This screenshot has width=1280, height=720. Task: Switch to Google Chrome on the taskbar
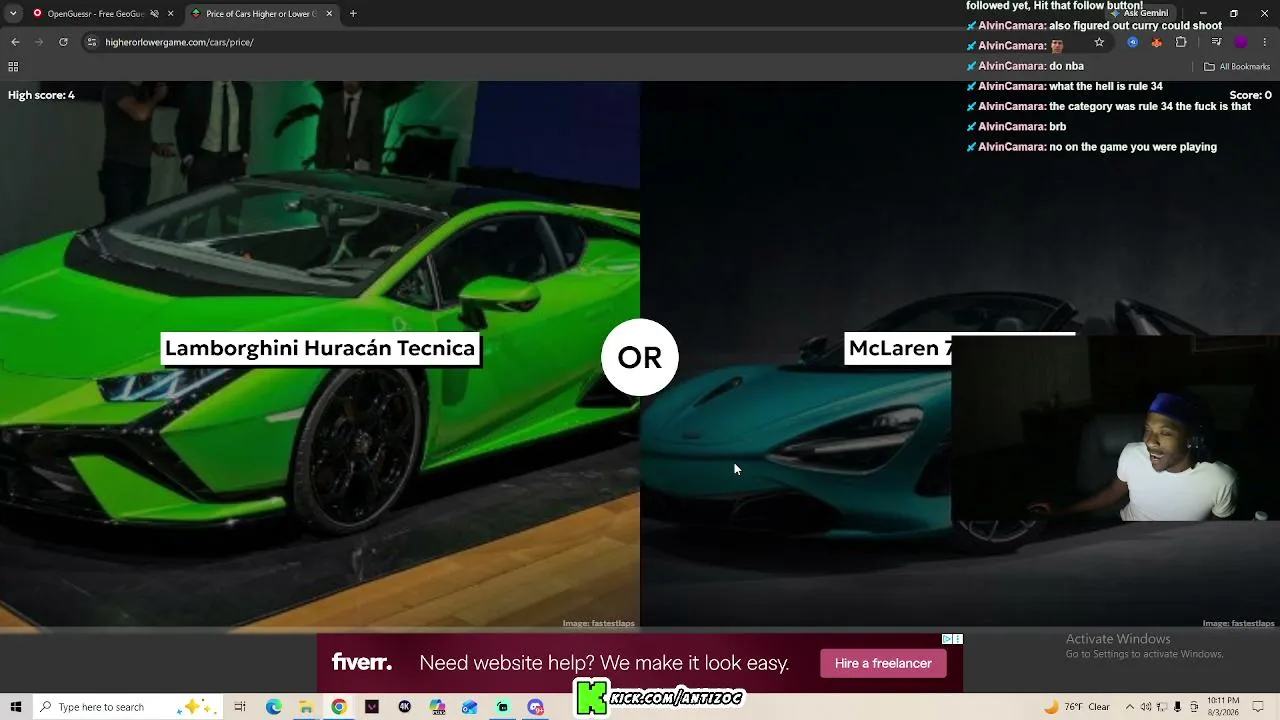coord(339,707)
